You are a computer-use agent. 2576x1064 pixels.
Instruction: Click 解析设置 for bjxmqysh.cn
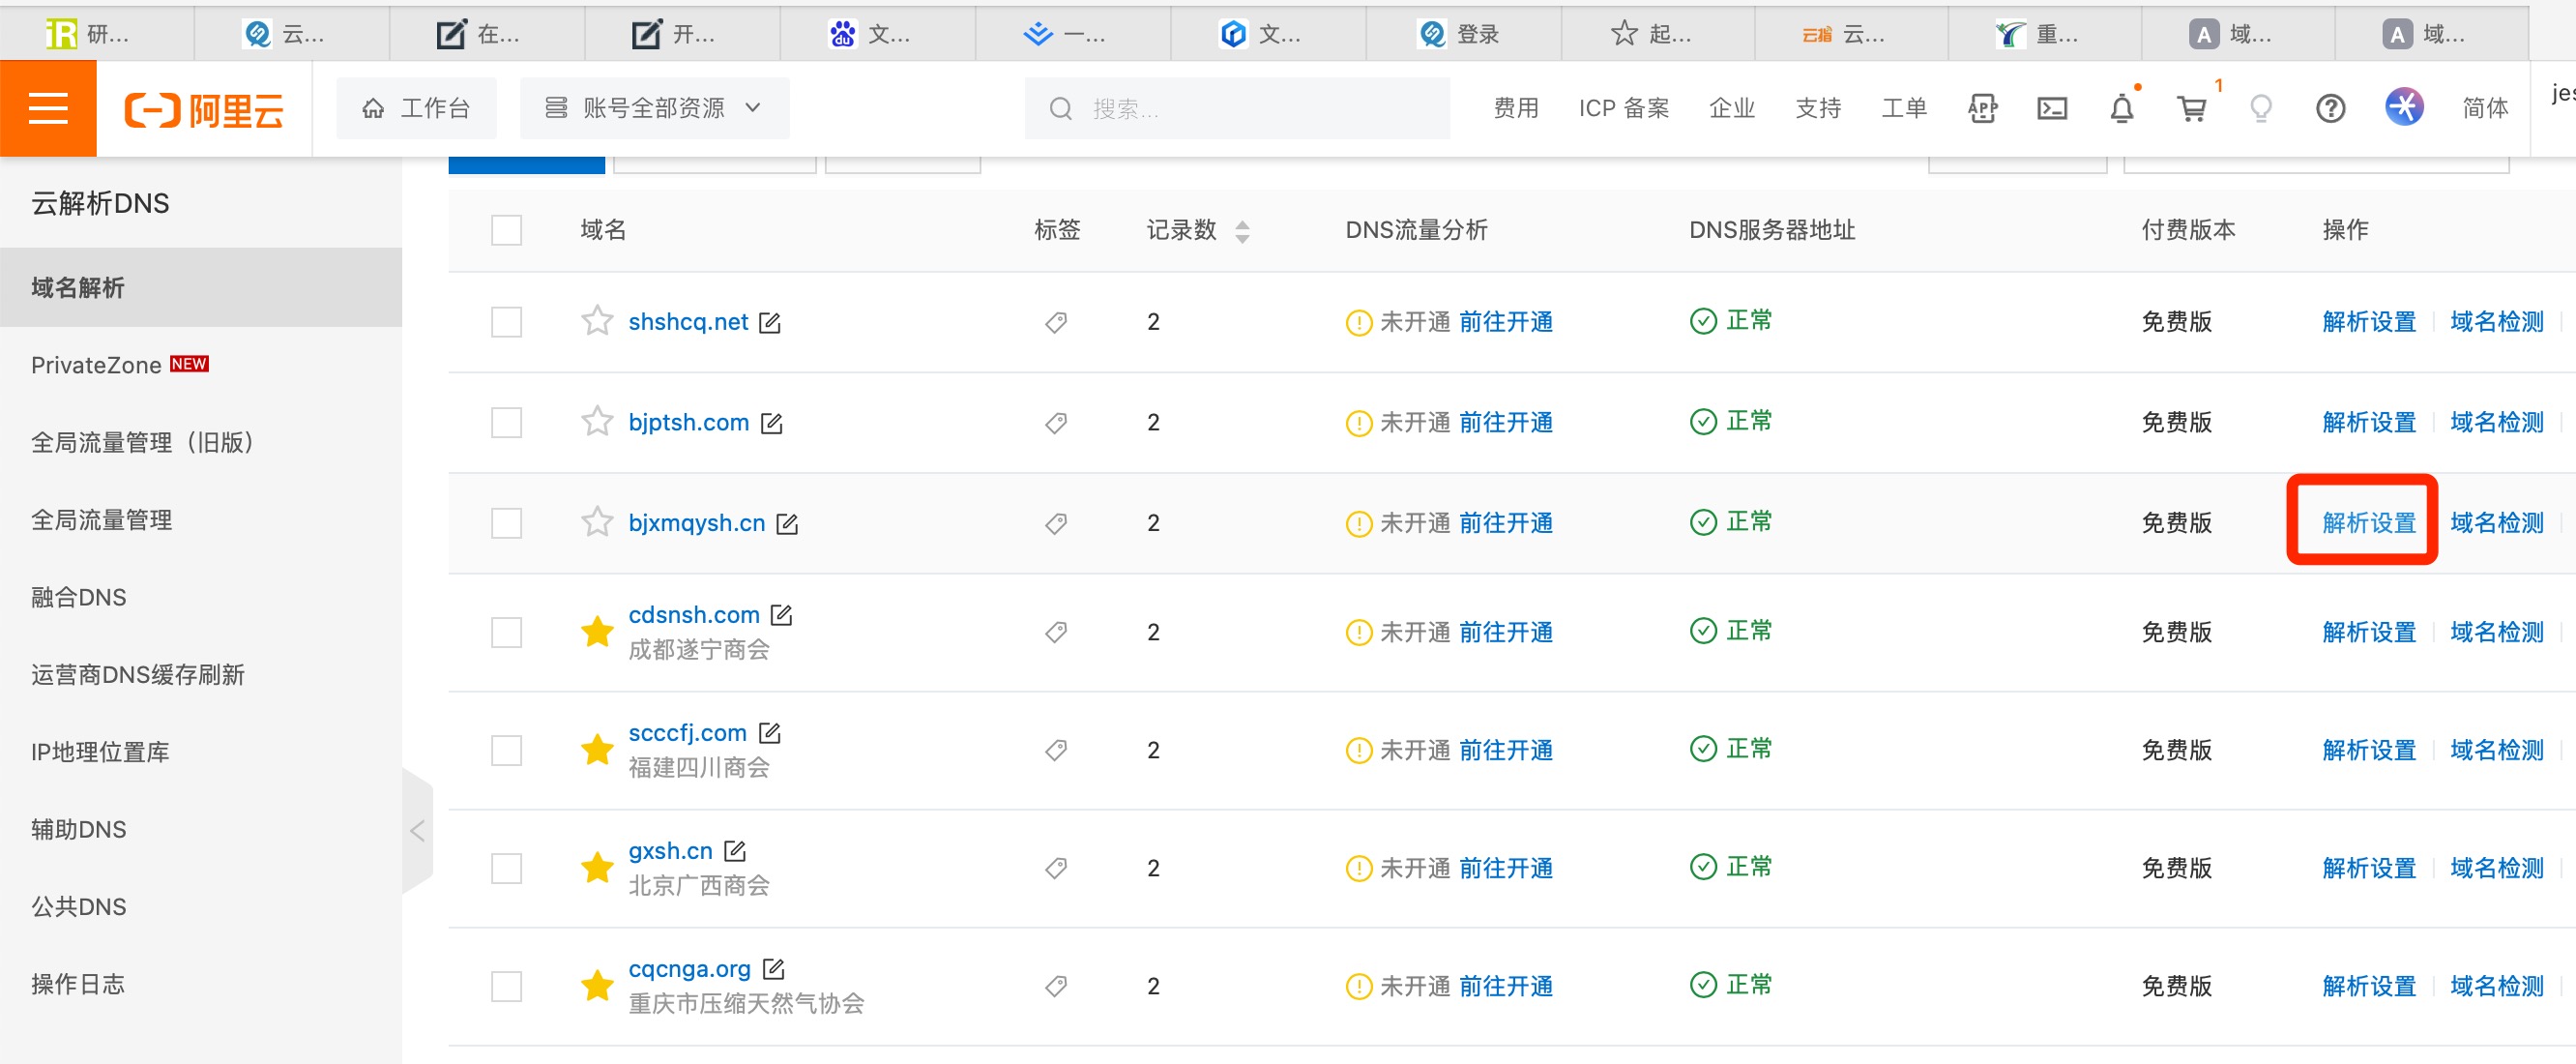click(x=2368, y=523)
